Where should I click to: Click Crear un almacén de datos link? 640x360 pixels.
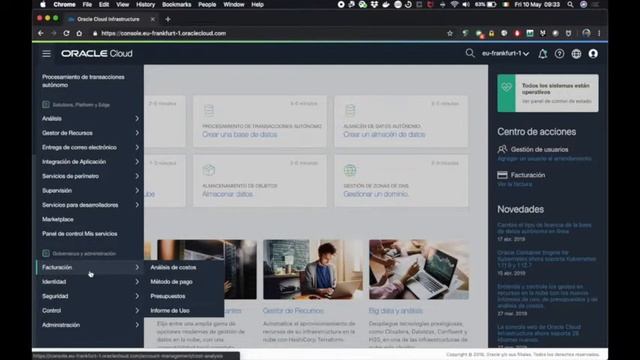pyautogui.click(x=384, y=134)
